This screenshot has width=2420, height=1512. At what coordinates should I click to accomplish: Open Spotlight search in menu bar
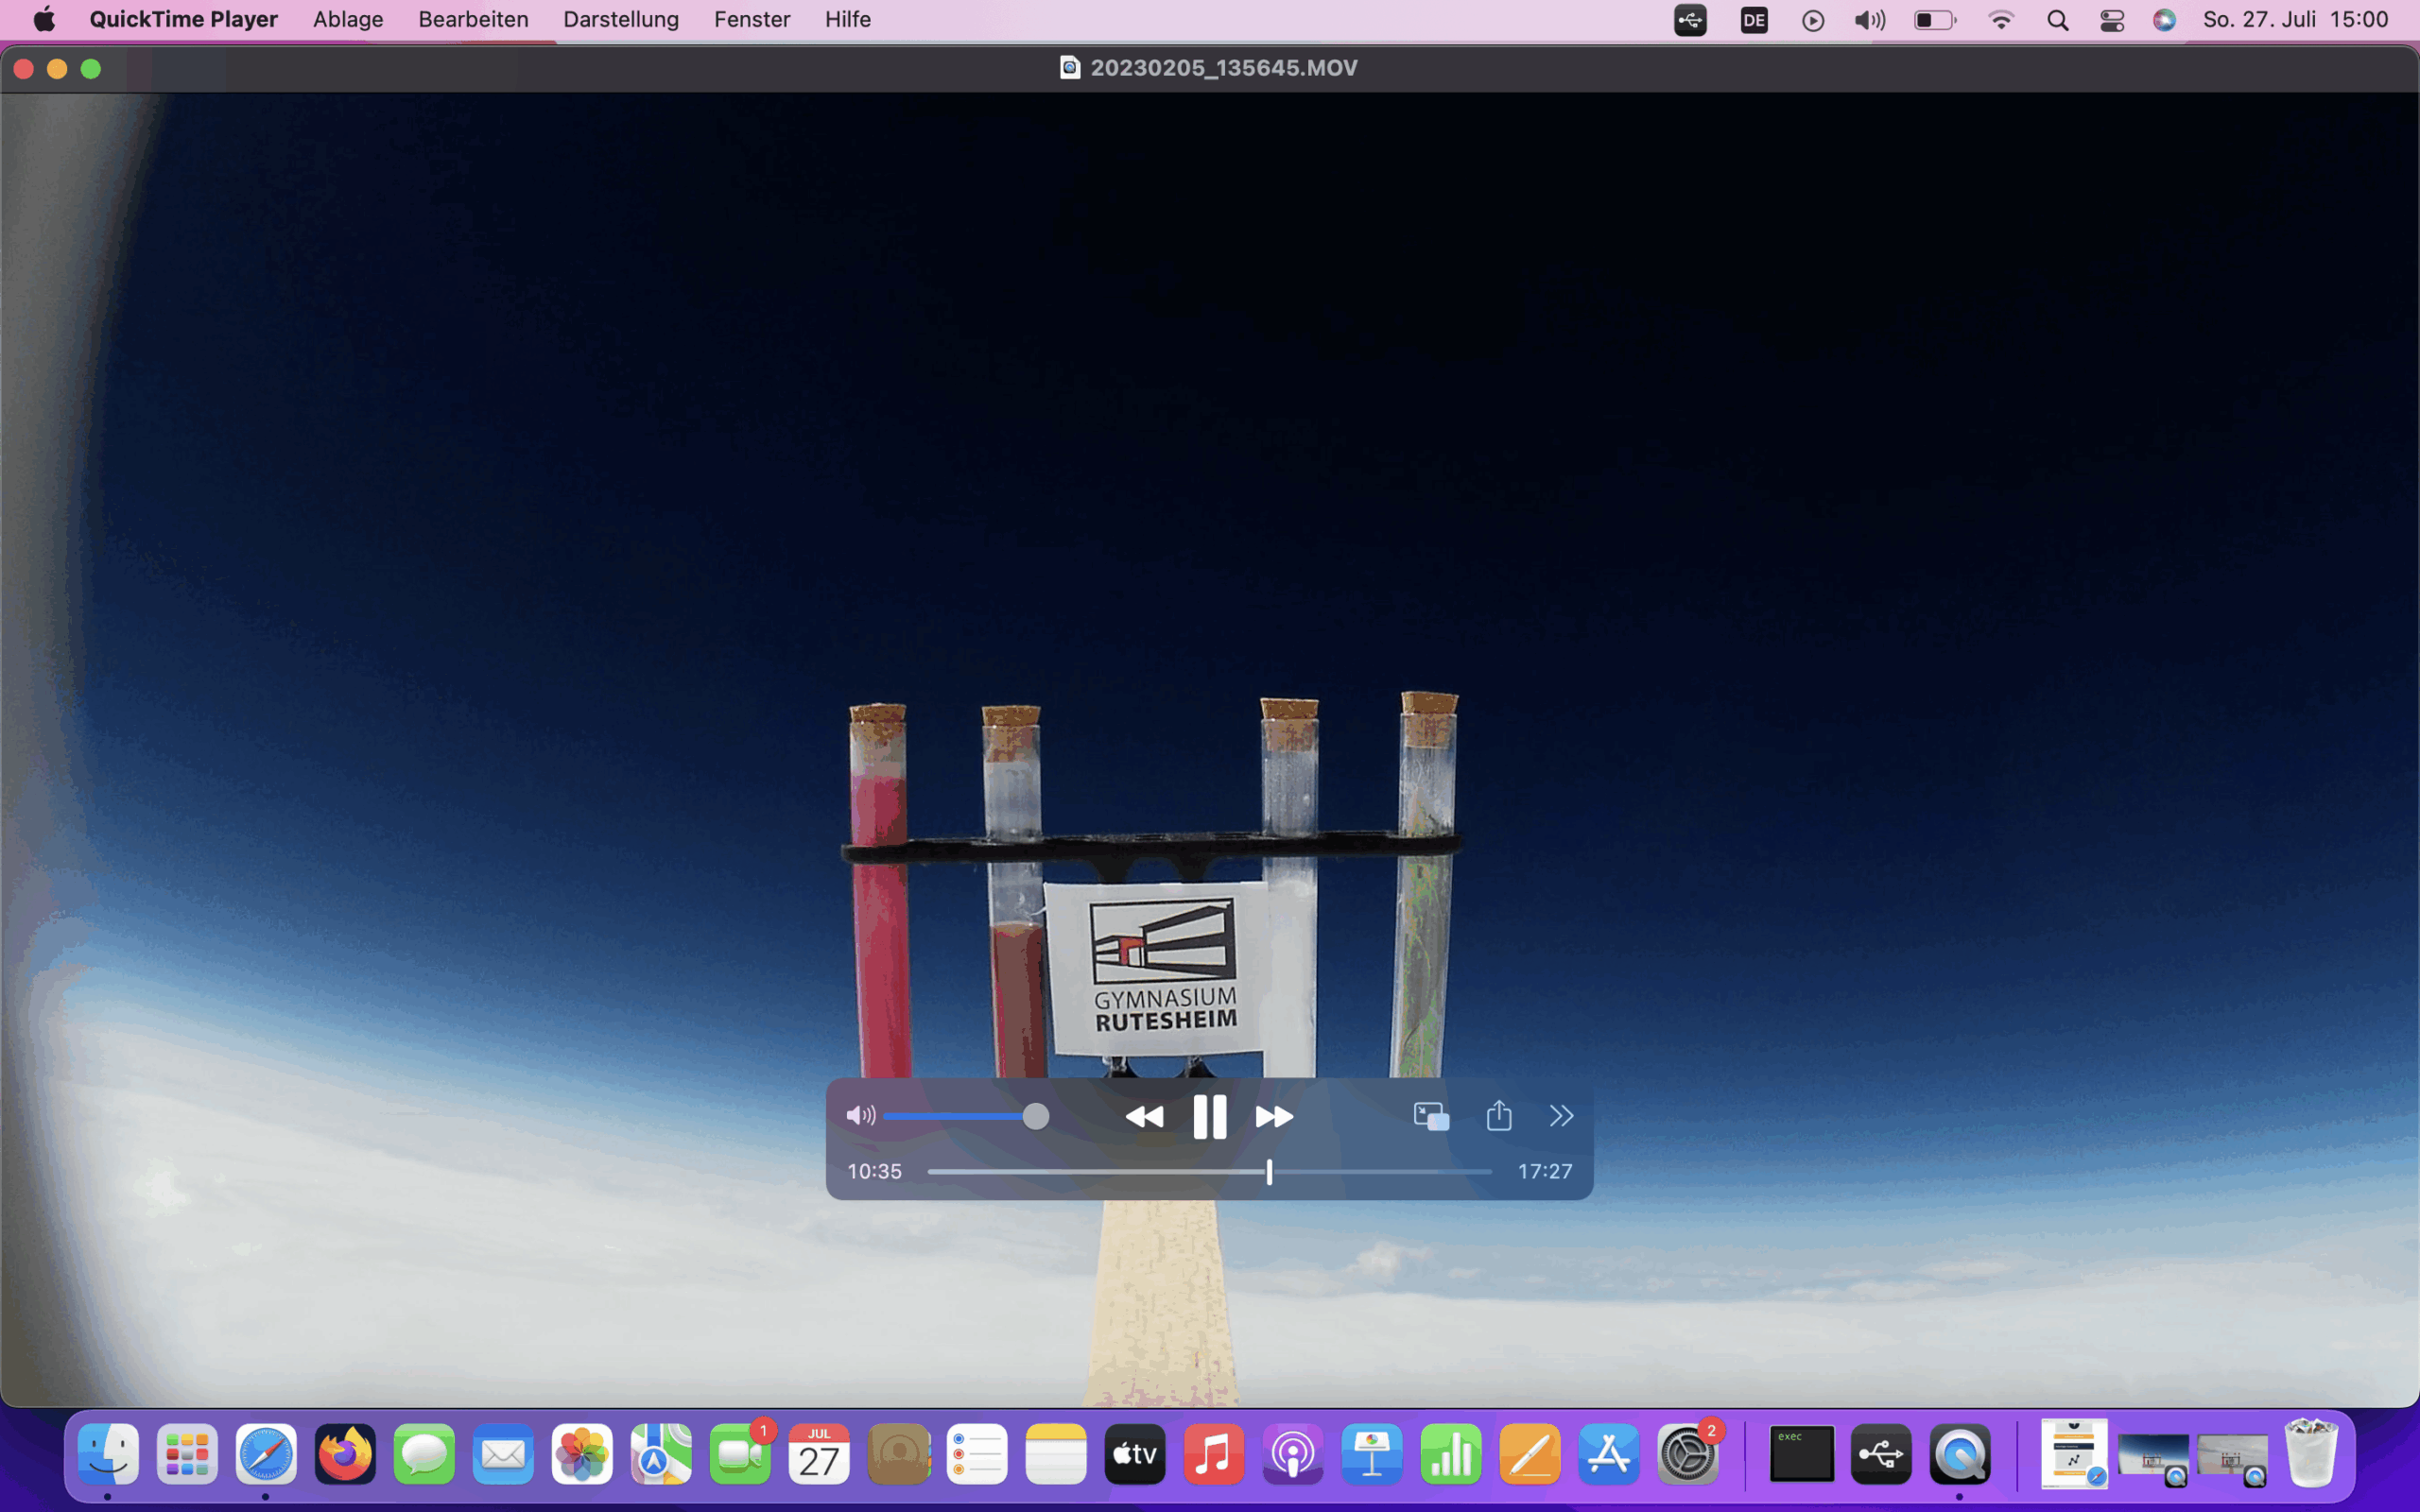(2057, 20)
